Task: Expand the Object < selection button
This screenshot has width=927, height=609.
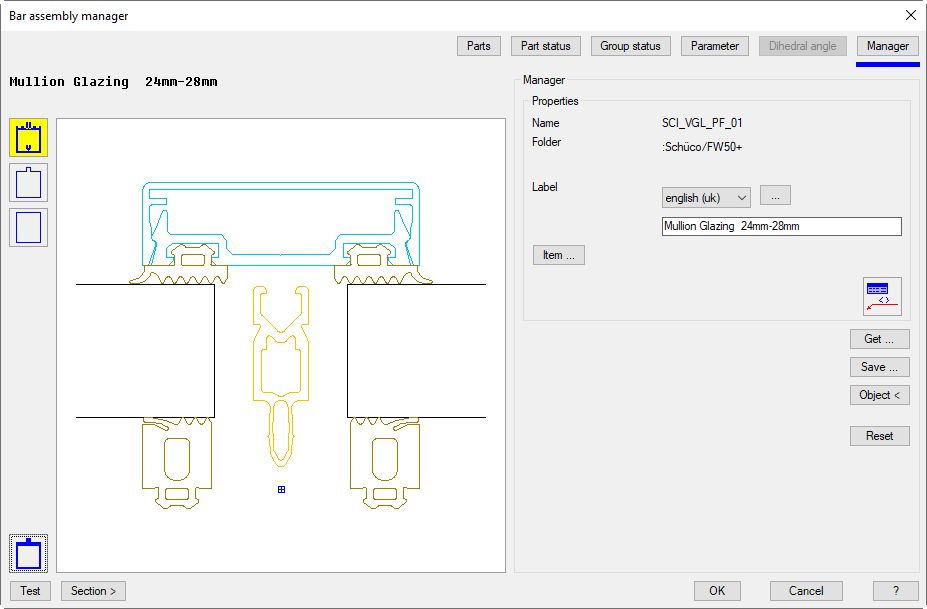Action: point(879,395)
